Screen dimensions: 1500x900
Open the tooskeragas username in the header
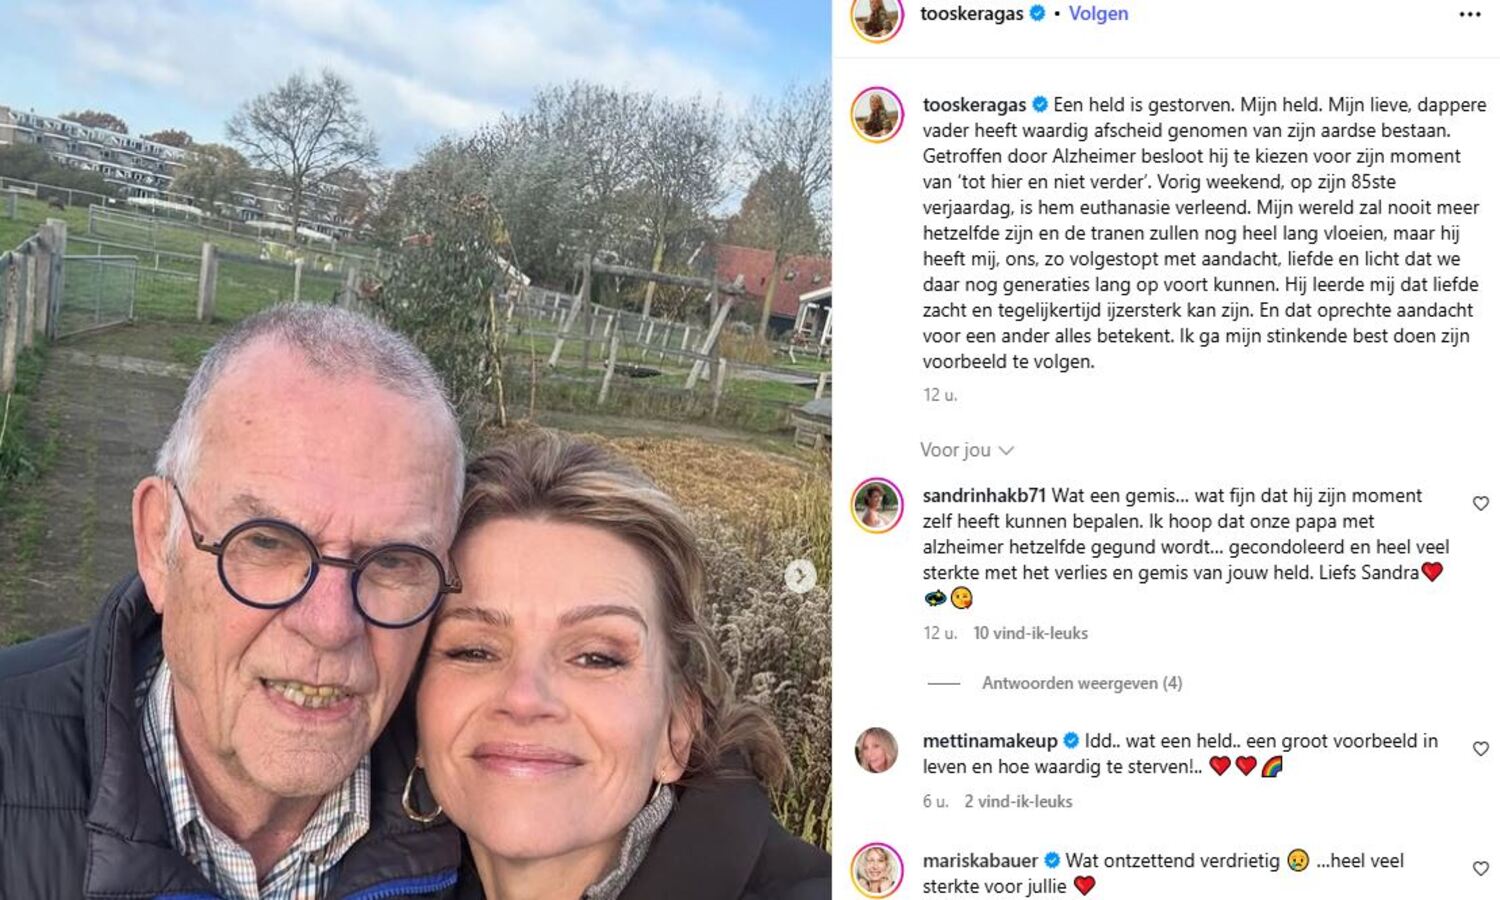pos(971,14)
